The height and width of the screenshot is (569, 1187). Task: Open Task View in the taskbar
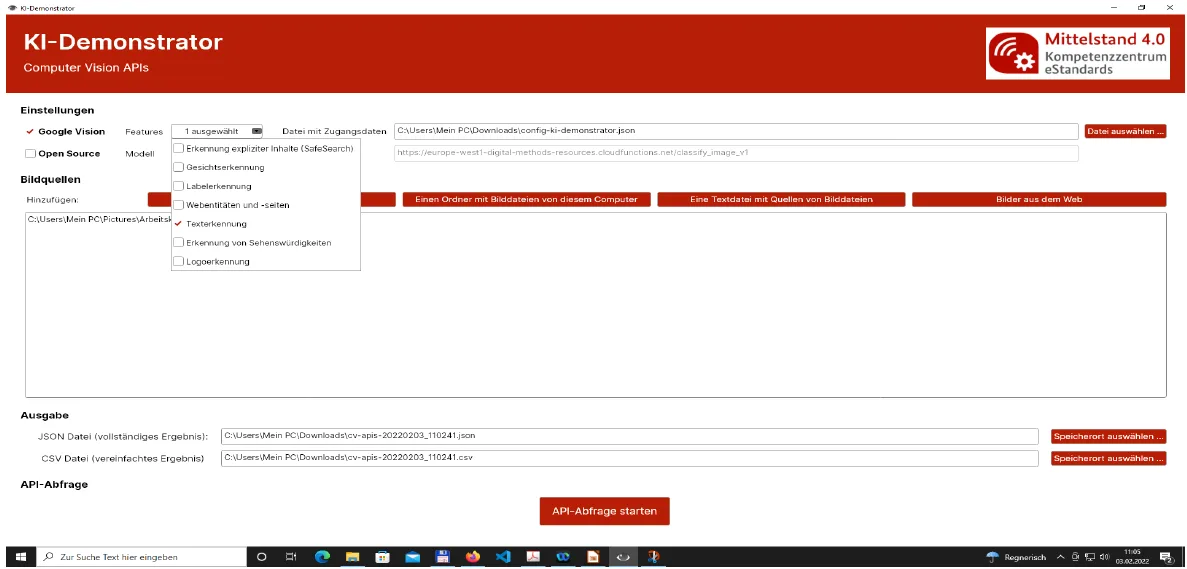click(291, 557)
